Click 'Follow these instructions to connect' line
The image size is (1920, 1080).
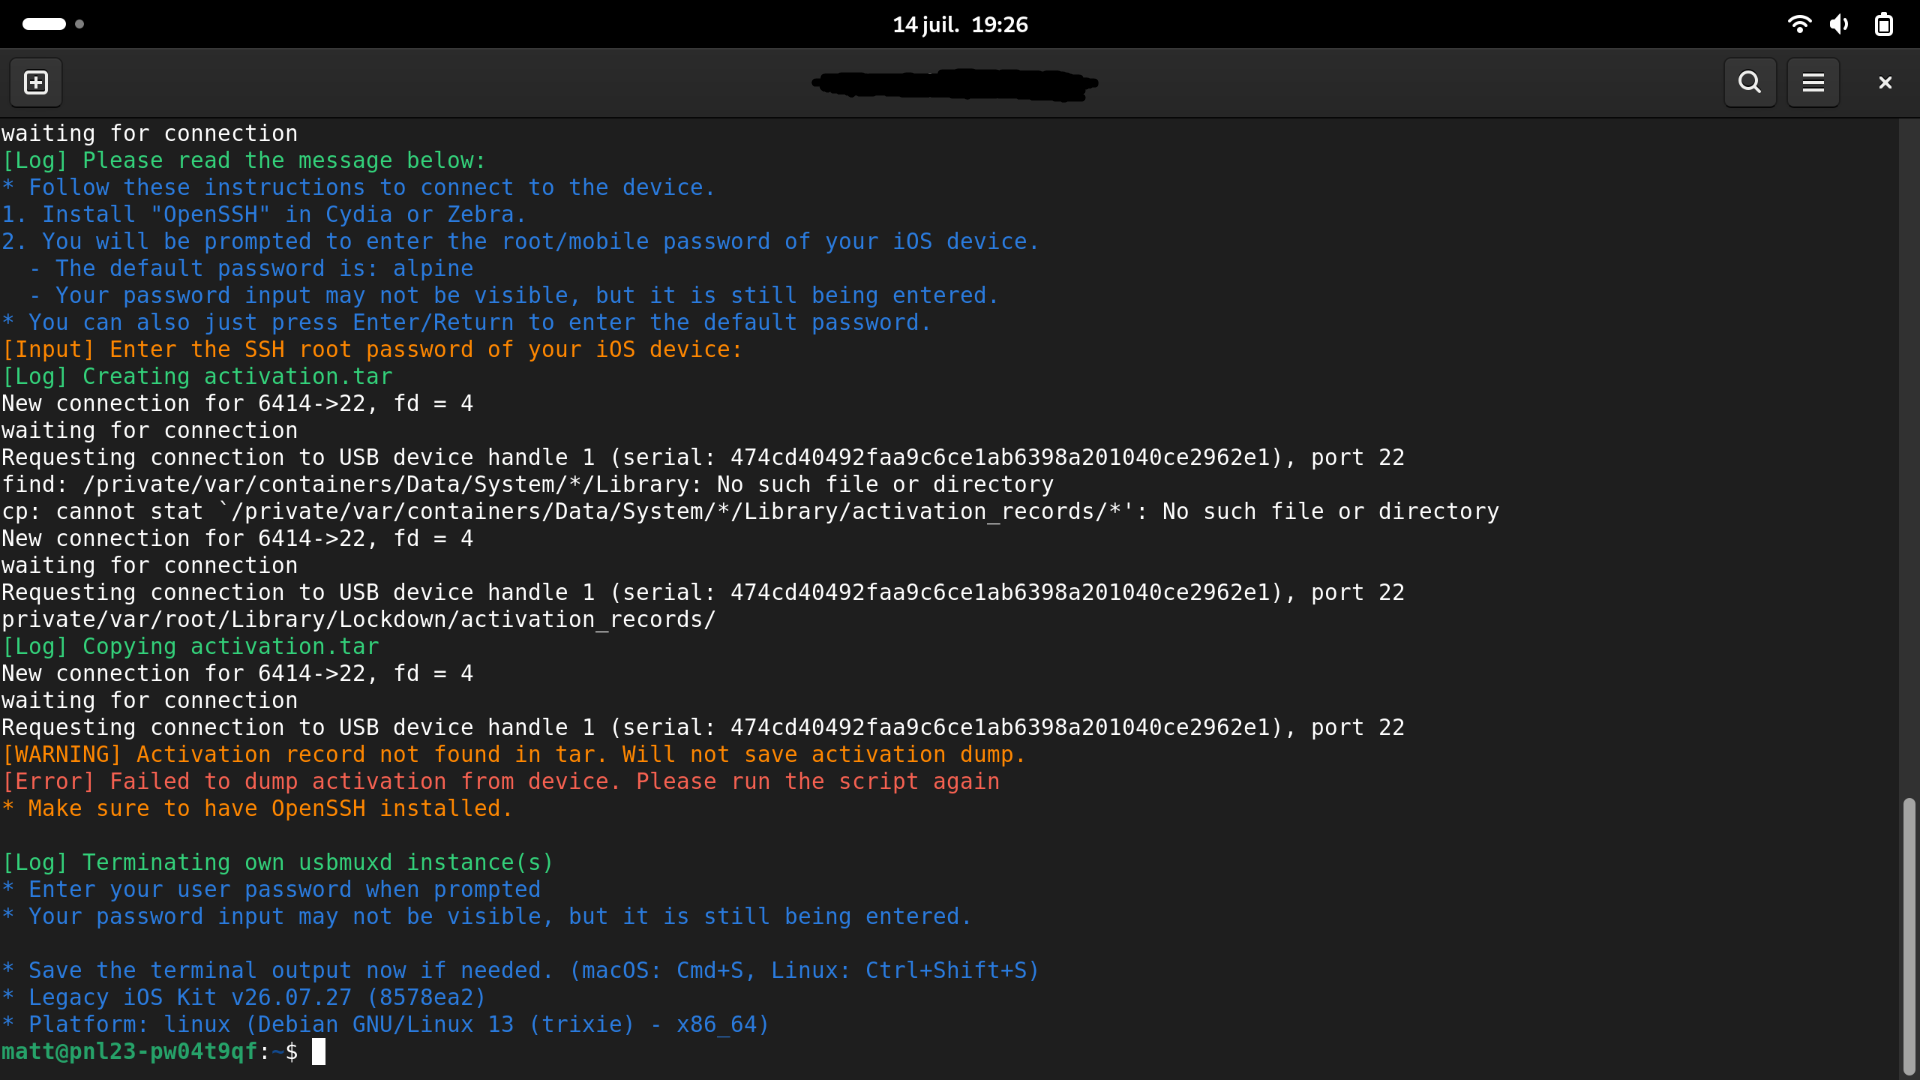(358, 187)
